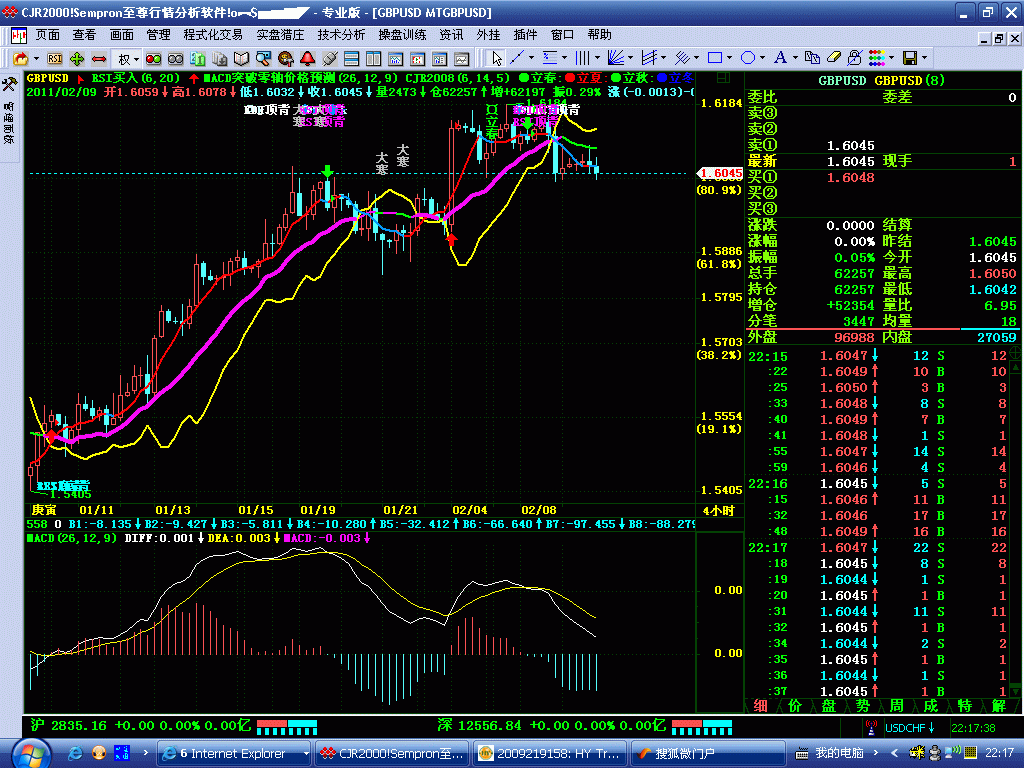Image resolution: width=1024 pixels, height=768 pixels.
Task: Click the open book icon in toolbar
Action: point(243,58)
